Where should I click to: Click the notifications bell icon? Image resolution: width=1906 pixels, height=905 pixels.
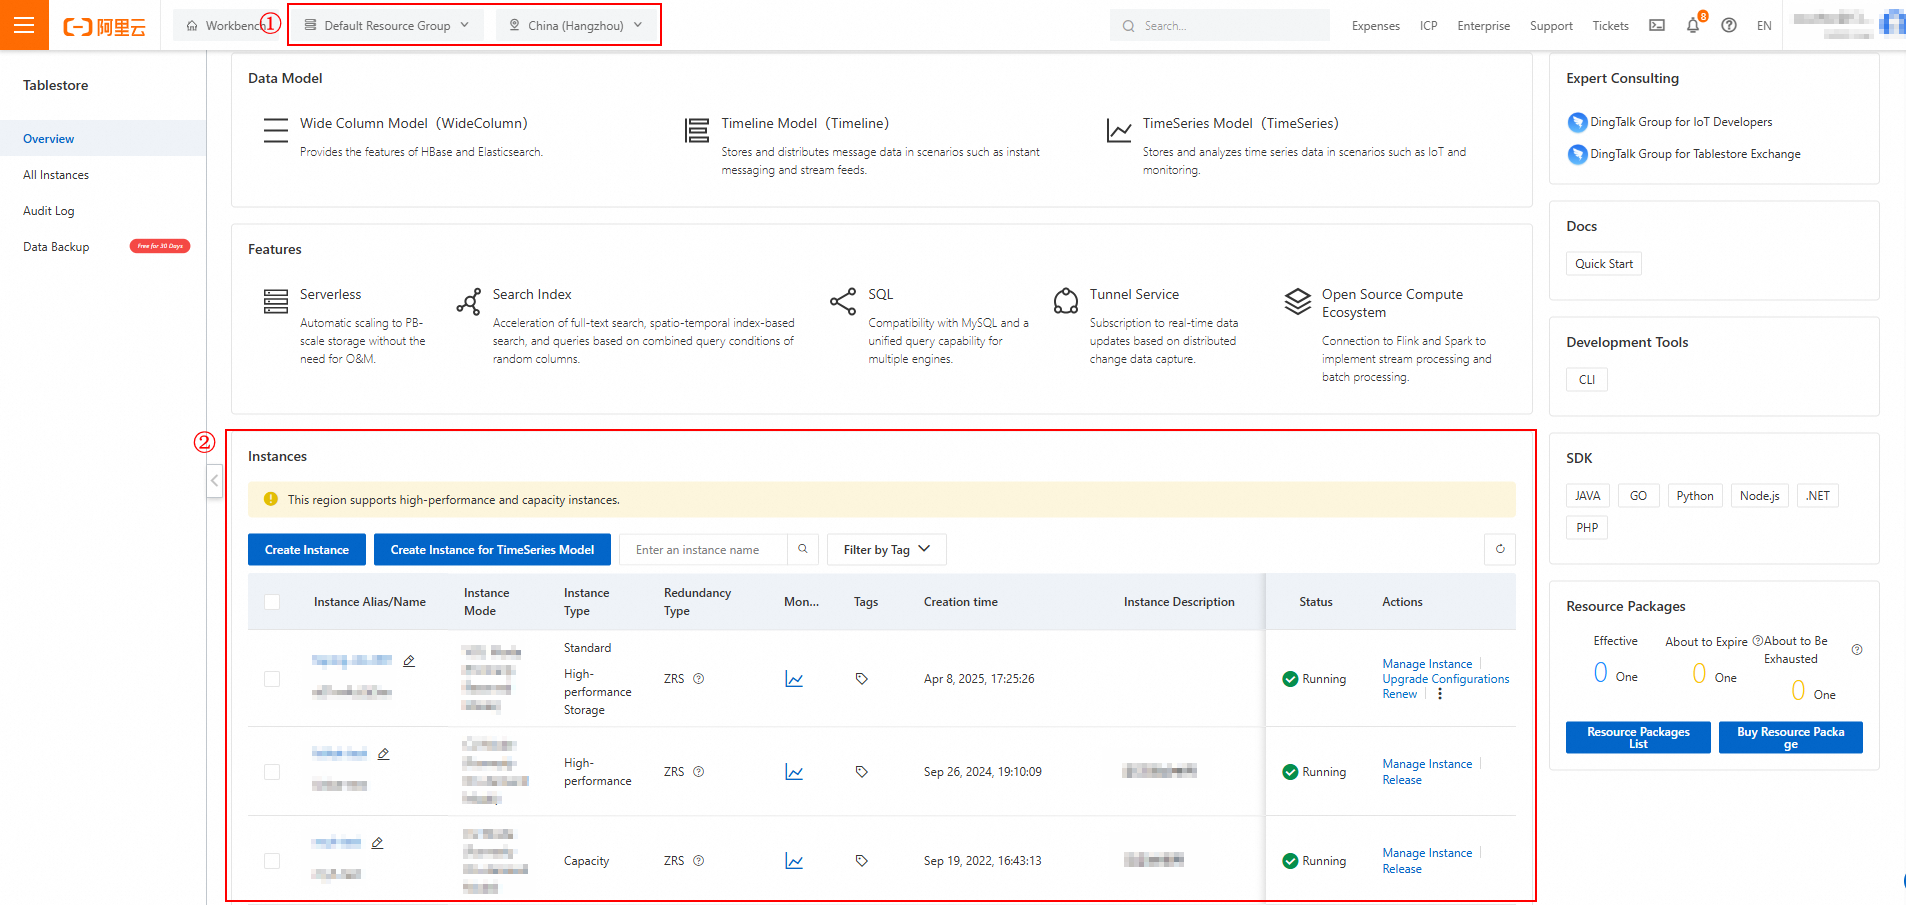[1692, 26]
